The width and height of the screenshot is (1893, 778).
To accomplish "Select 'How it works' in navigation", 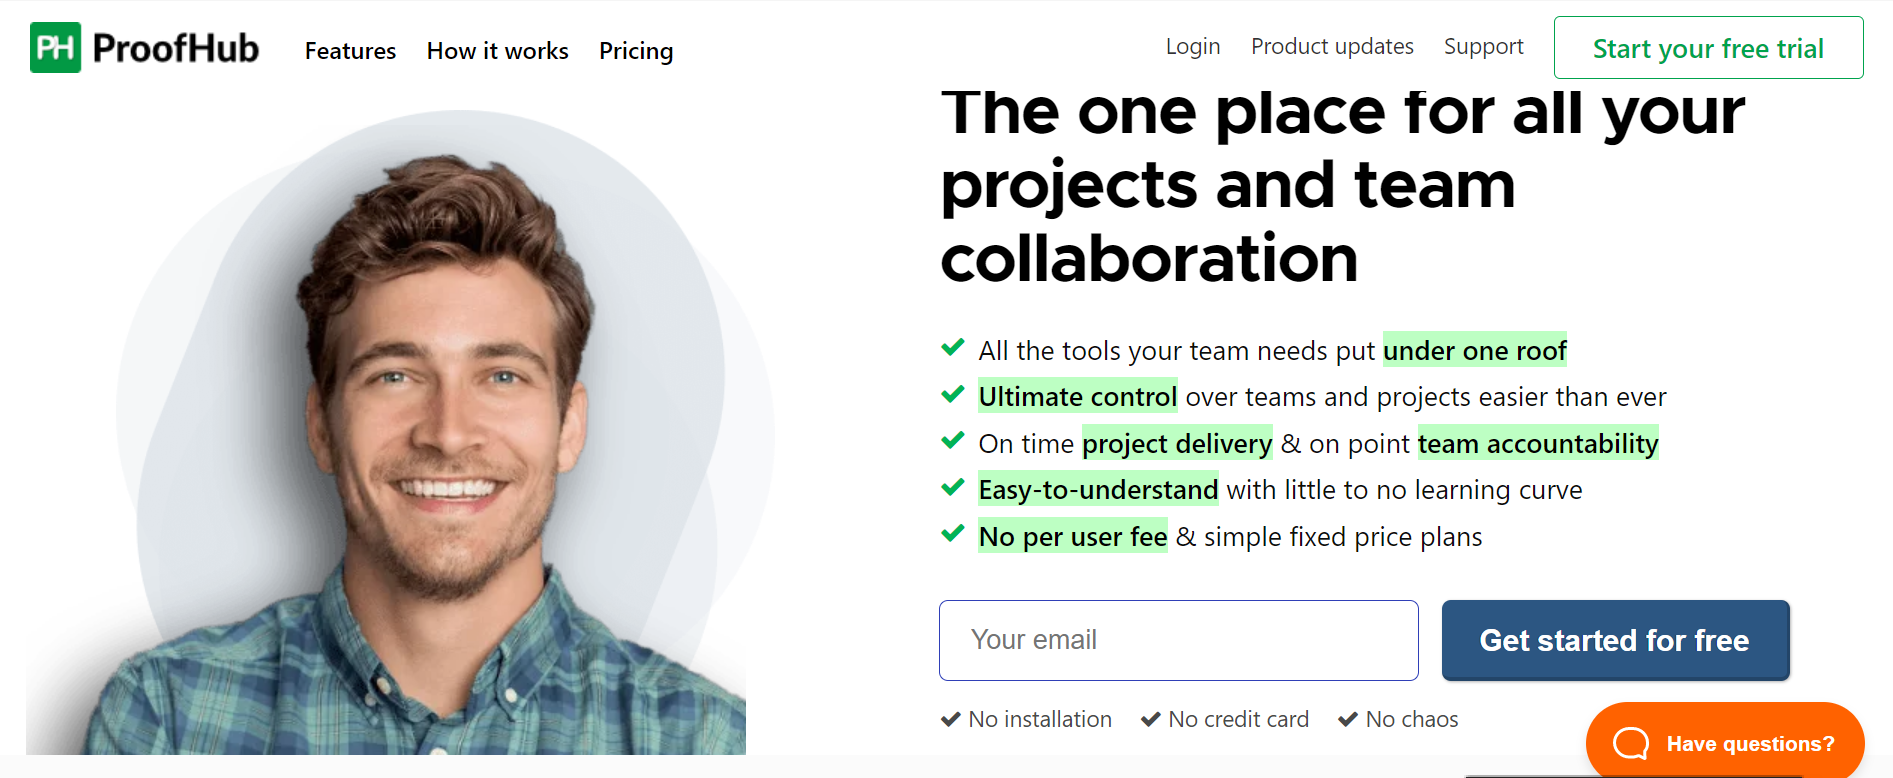I will (x=497, y=51).
